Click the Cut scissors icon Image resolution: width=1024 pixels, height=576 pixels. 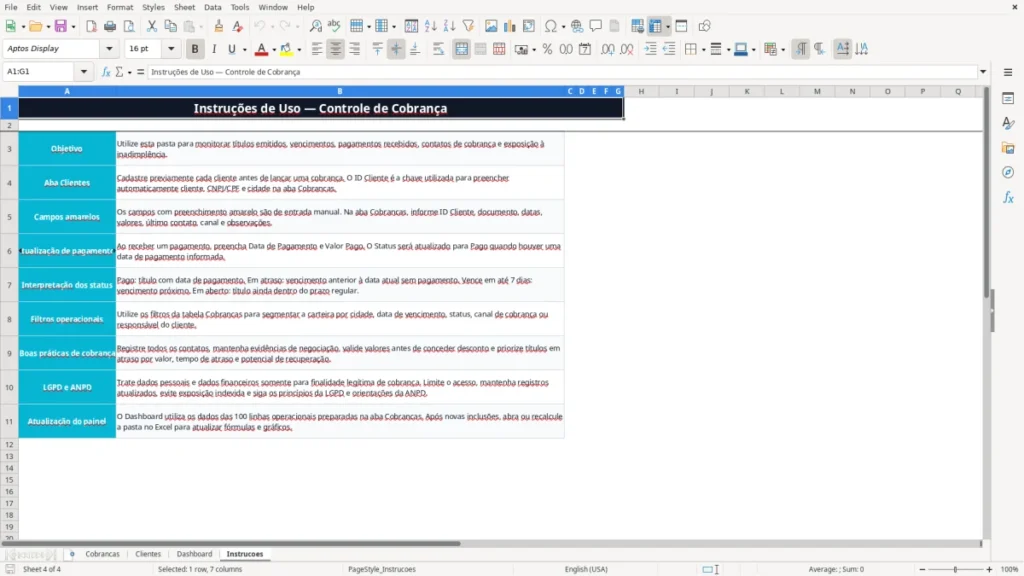click(x=152, y=26)
